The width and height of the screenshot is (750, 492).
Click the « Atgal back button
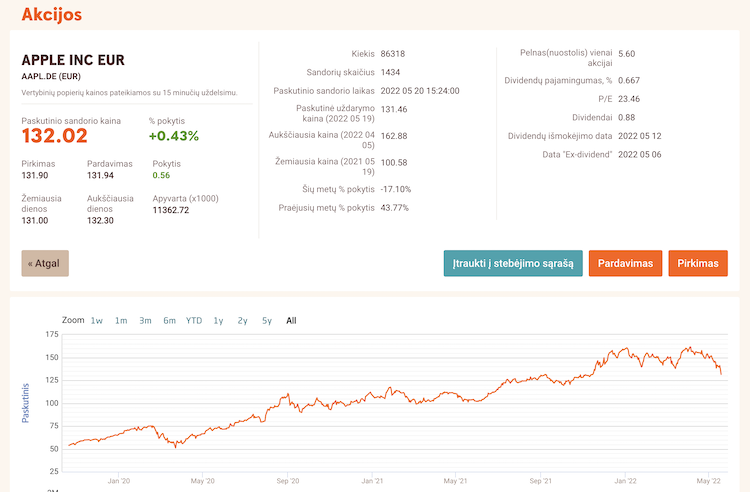pos(45,263)
